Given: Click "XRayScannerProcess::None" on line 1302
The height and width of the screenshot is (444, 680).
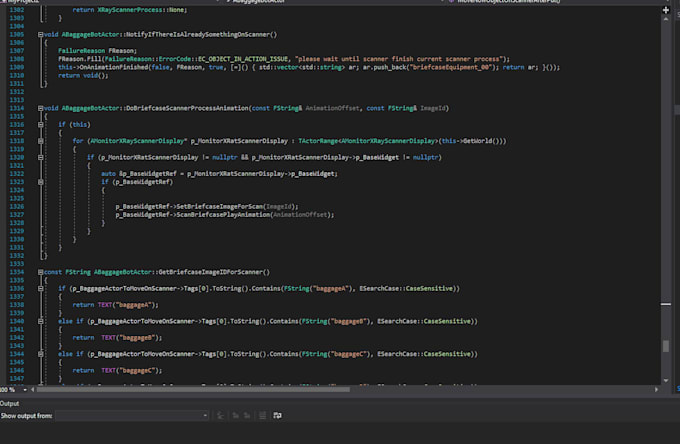Looking at the screenshot, I should [x=141, y=10].
